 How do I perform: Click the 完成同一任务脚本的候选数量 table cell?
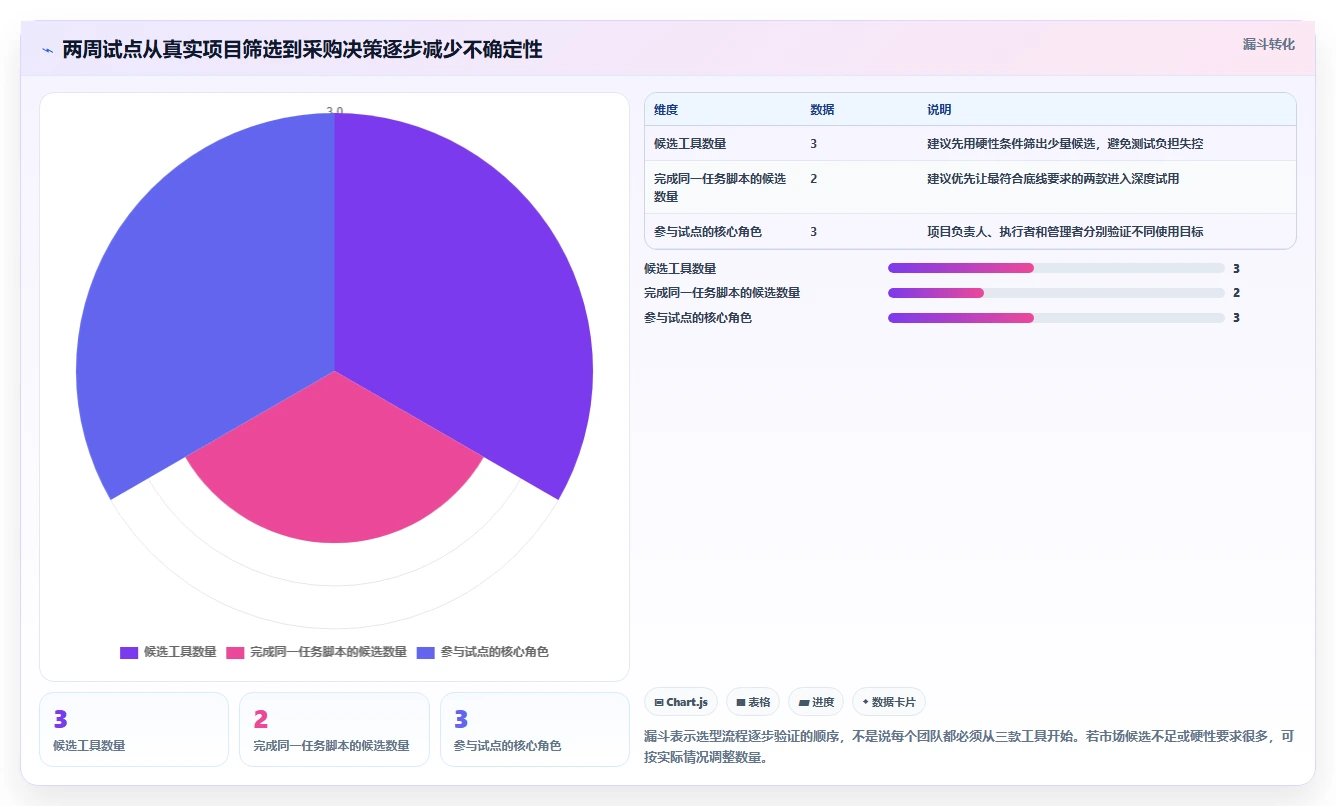(722, 187)
